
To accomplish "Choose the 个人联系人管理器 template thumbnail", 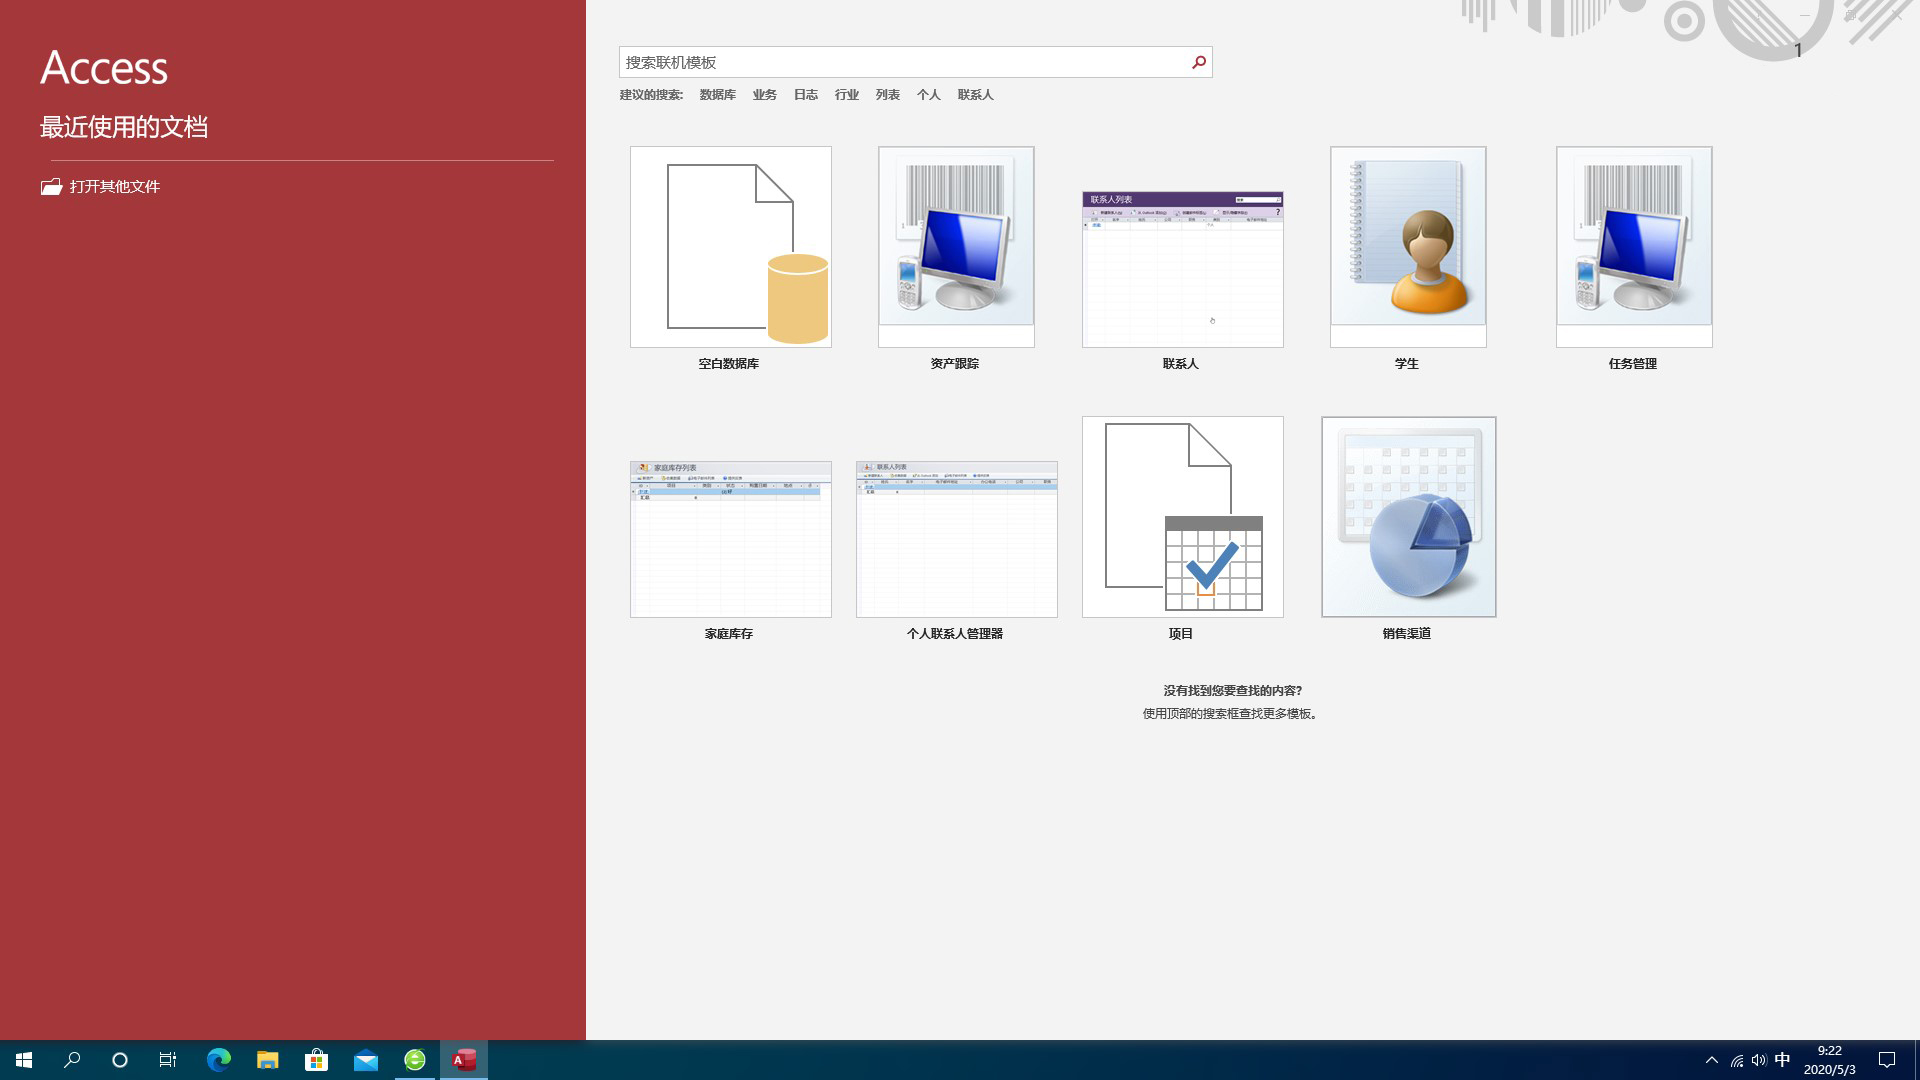I will 956,539.
